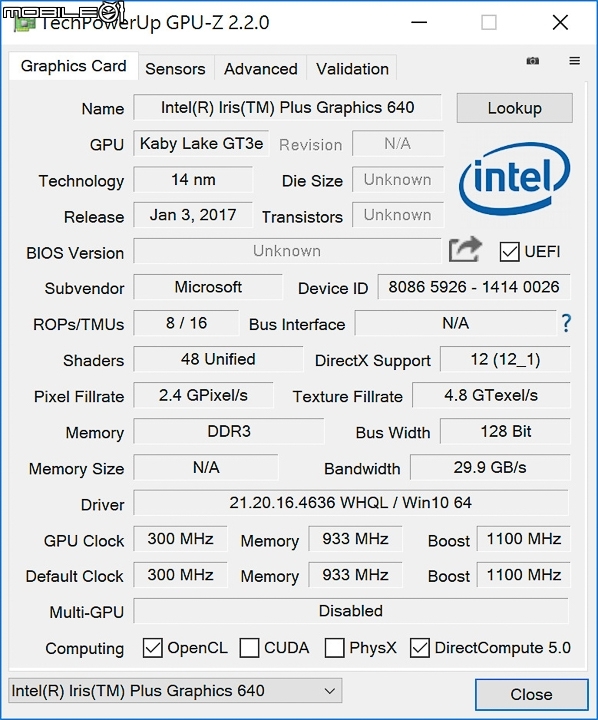
Task: Open the Validation tab
Action: click(352, 69)
